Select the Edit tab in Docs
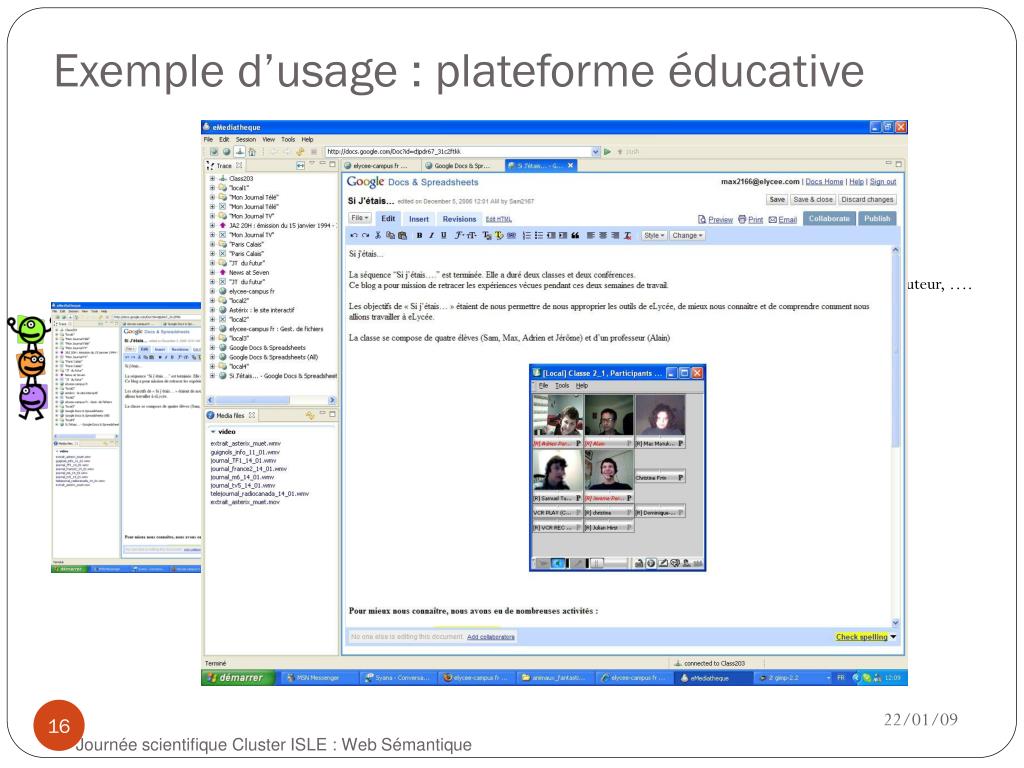This screenshot has height=768, width=1024. pos(388,219)
